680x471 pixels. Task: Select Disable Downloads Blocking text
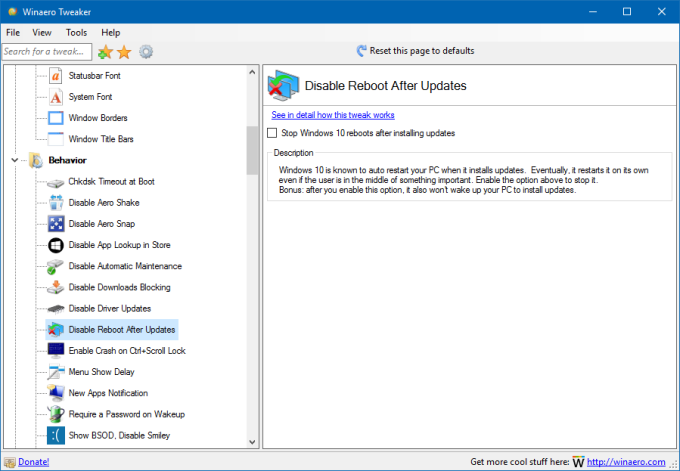tap(119, 287)
